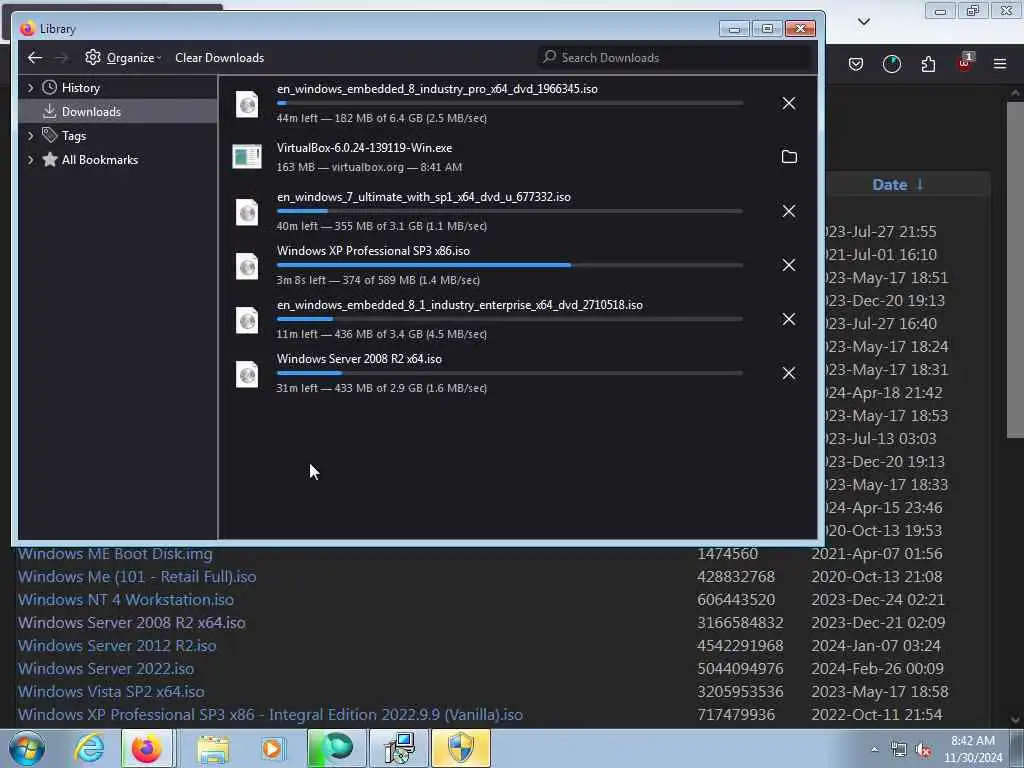This screenshot has height=768, width=1024.
Task: Expand the All Bookmarks node
Action: pyautogui.click(x=30, y=160)
